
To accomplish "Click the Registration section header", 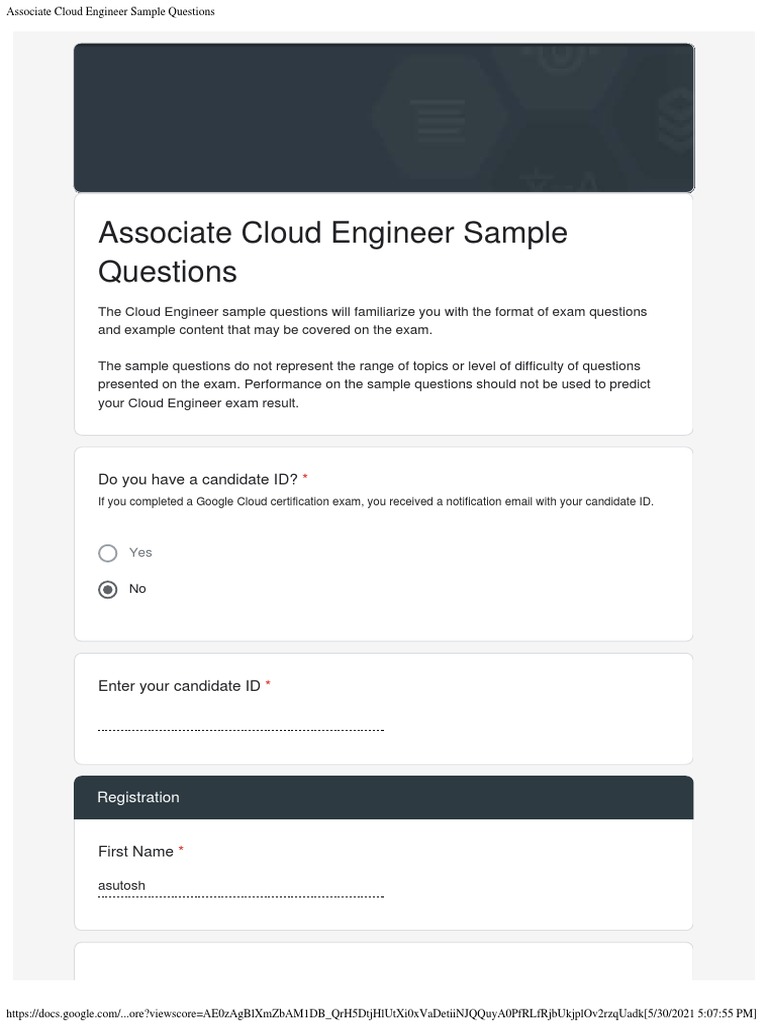I will click(x=138, y=797).
